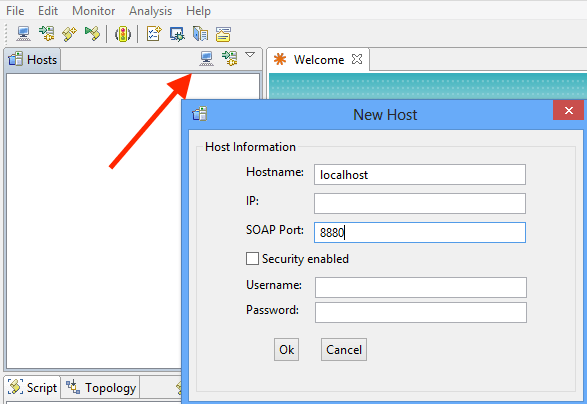Select the Script tab
The height and width of the screenshot is (404, 587).
click(x=33, y=388)
